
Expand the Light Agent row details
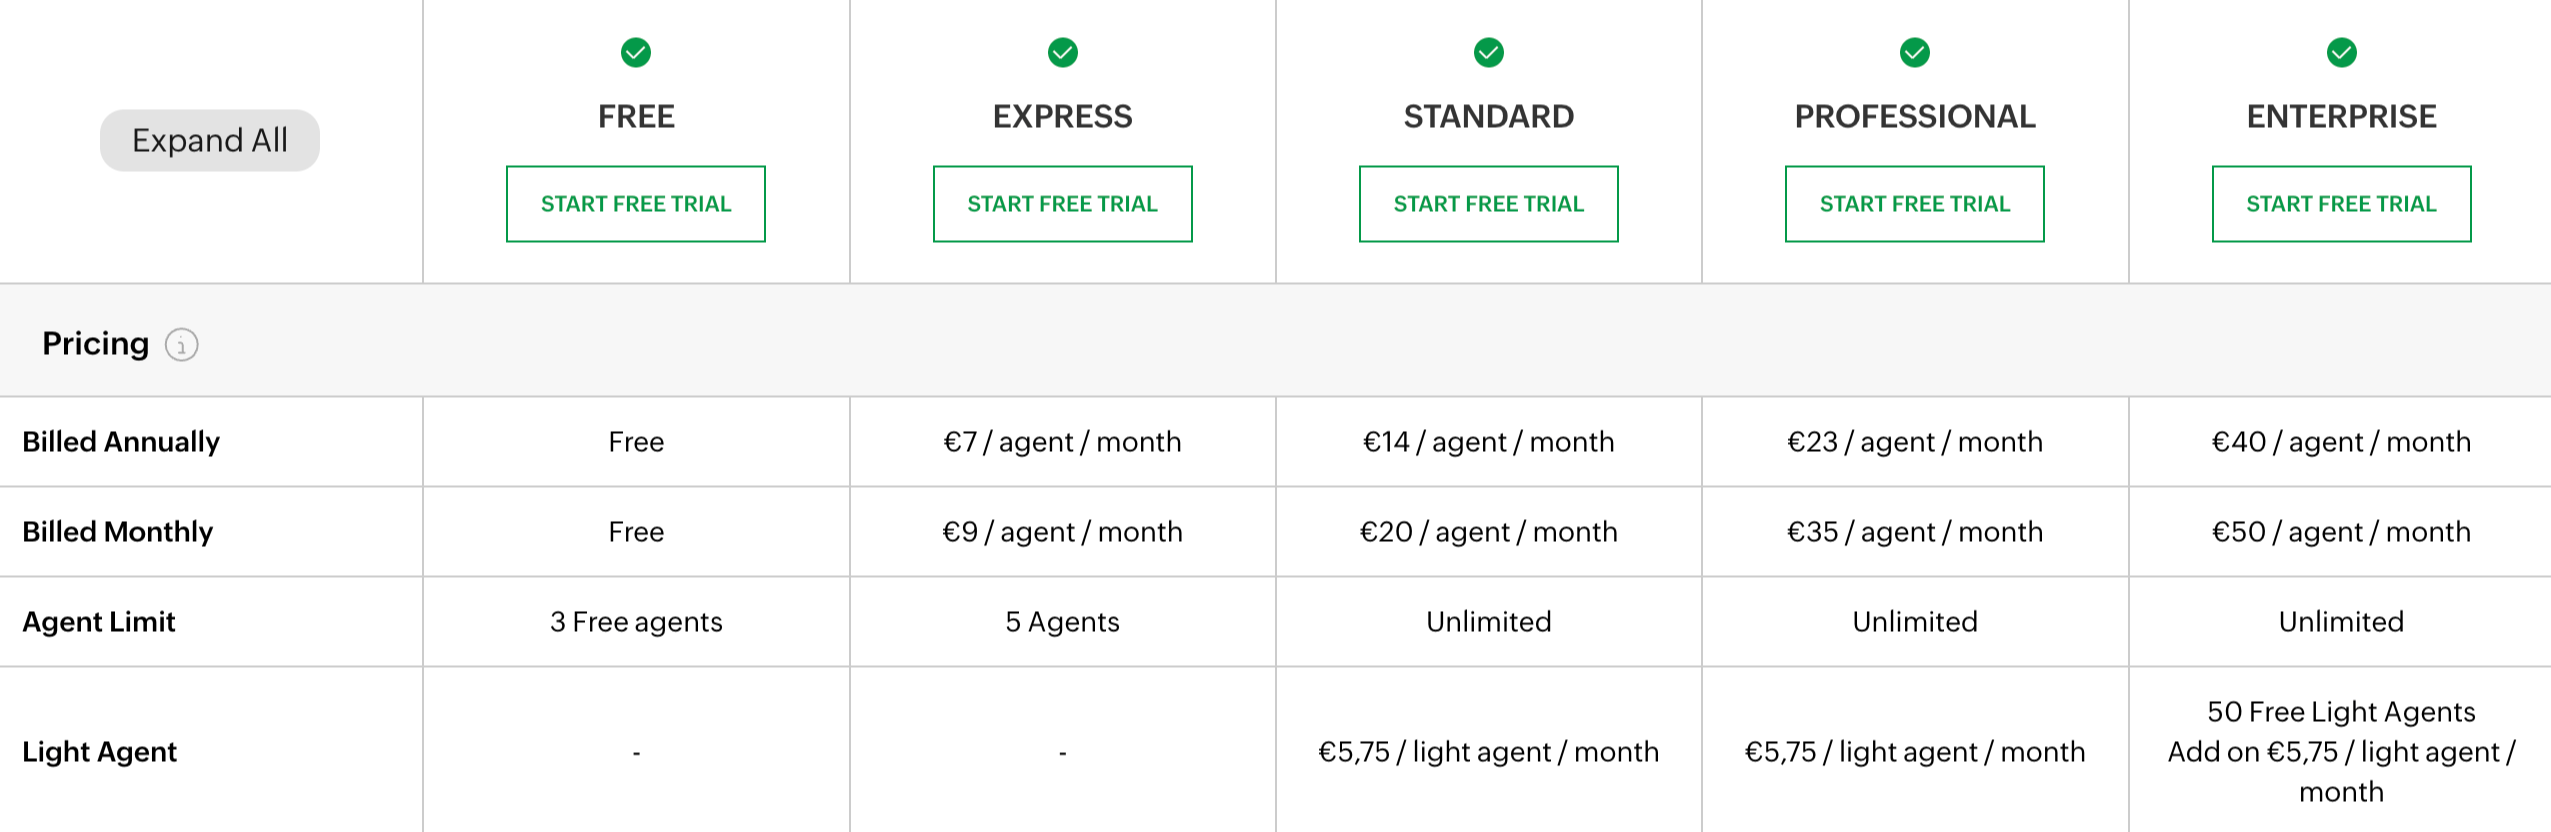[99, 751]
